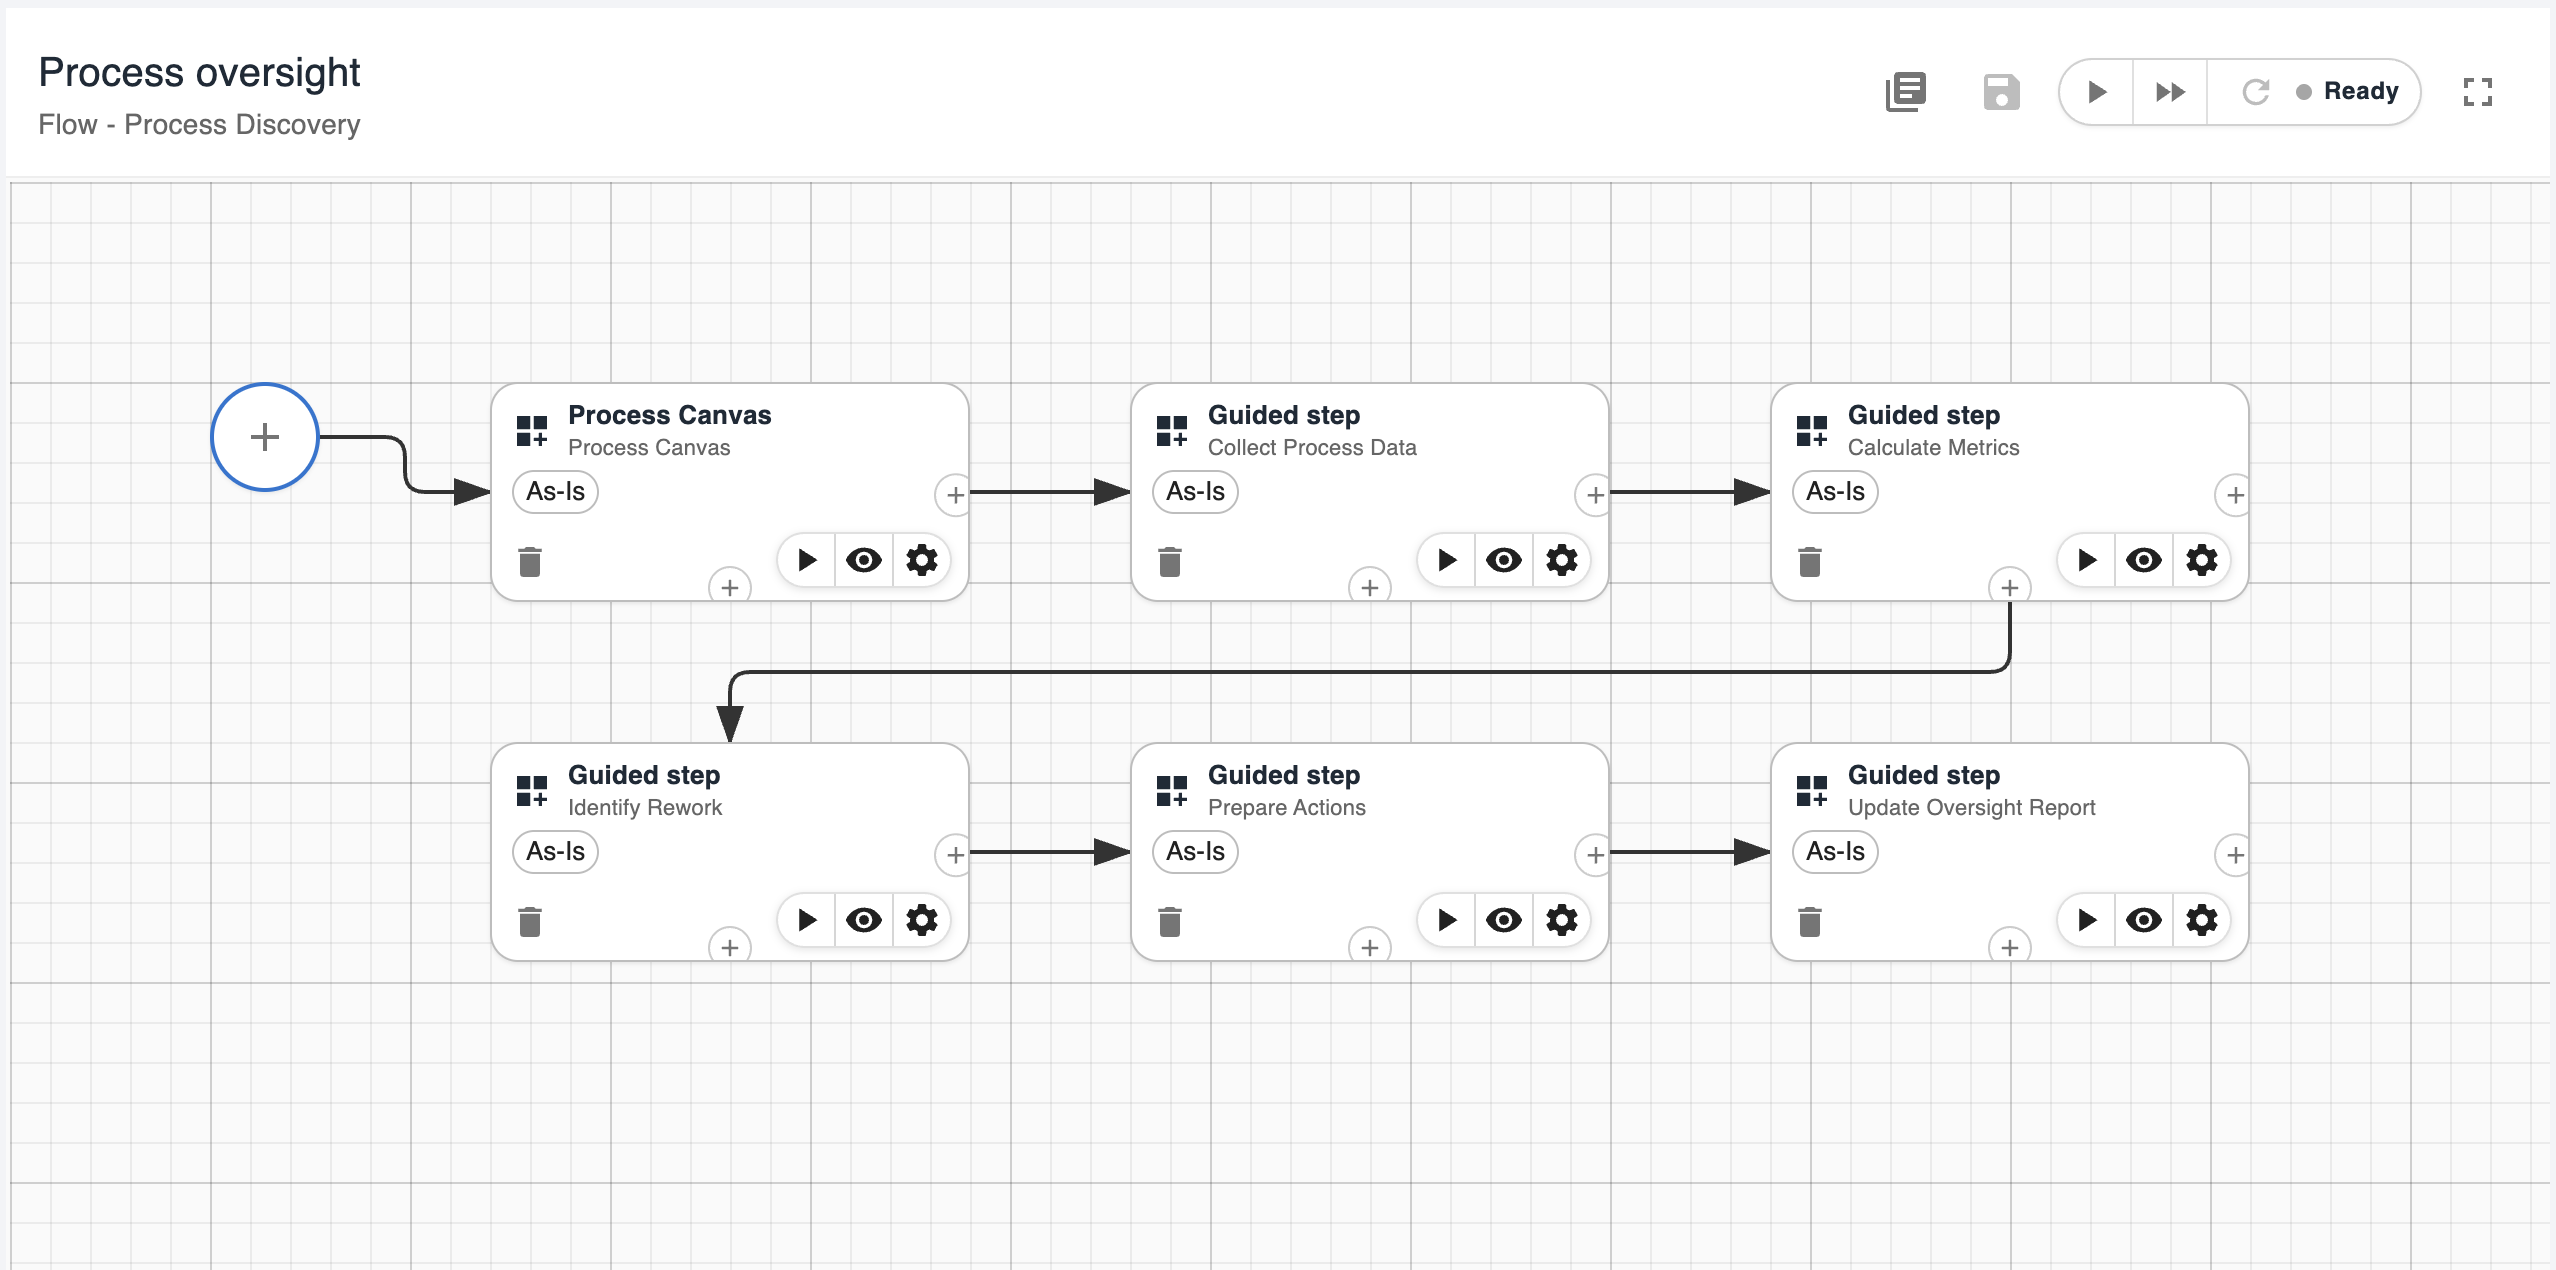
Task: Click the node type icon on Process Canvas
Action: click(532, 431)
